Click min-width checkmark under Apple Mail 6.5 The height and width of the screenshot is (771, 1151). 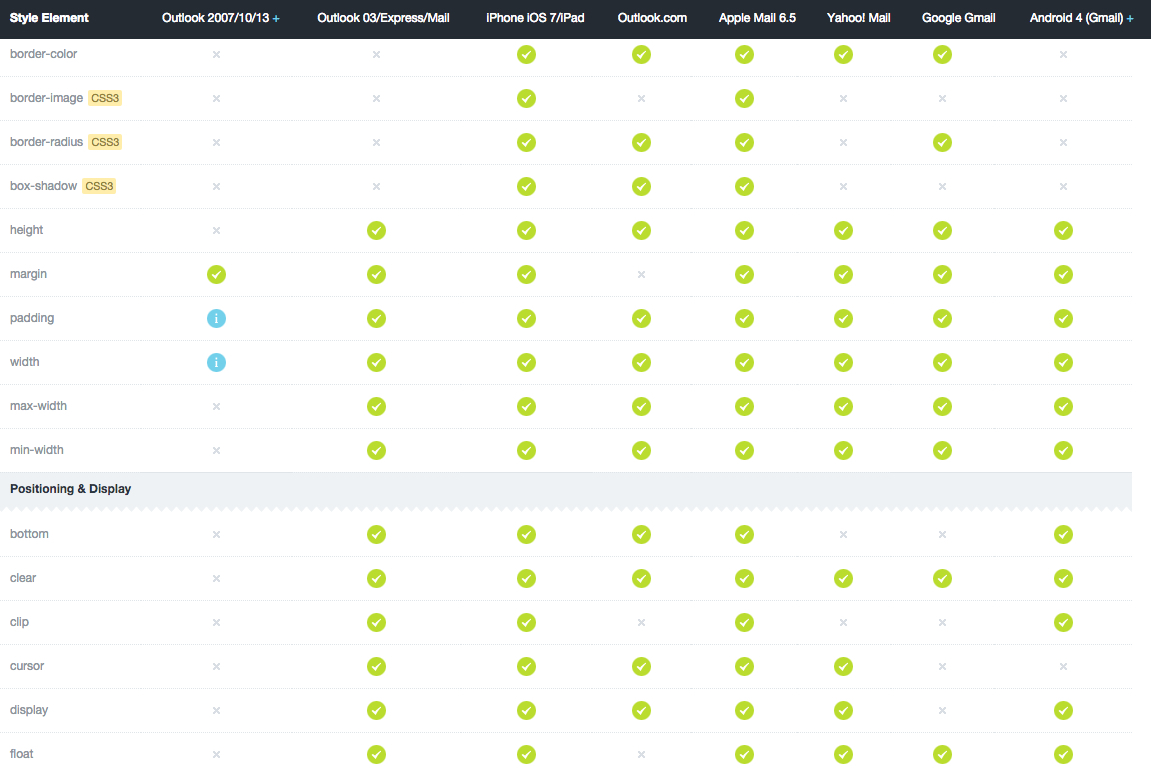(744, 451)
